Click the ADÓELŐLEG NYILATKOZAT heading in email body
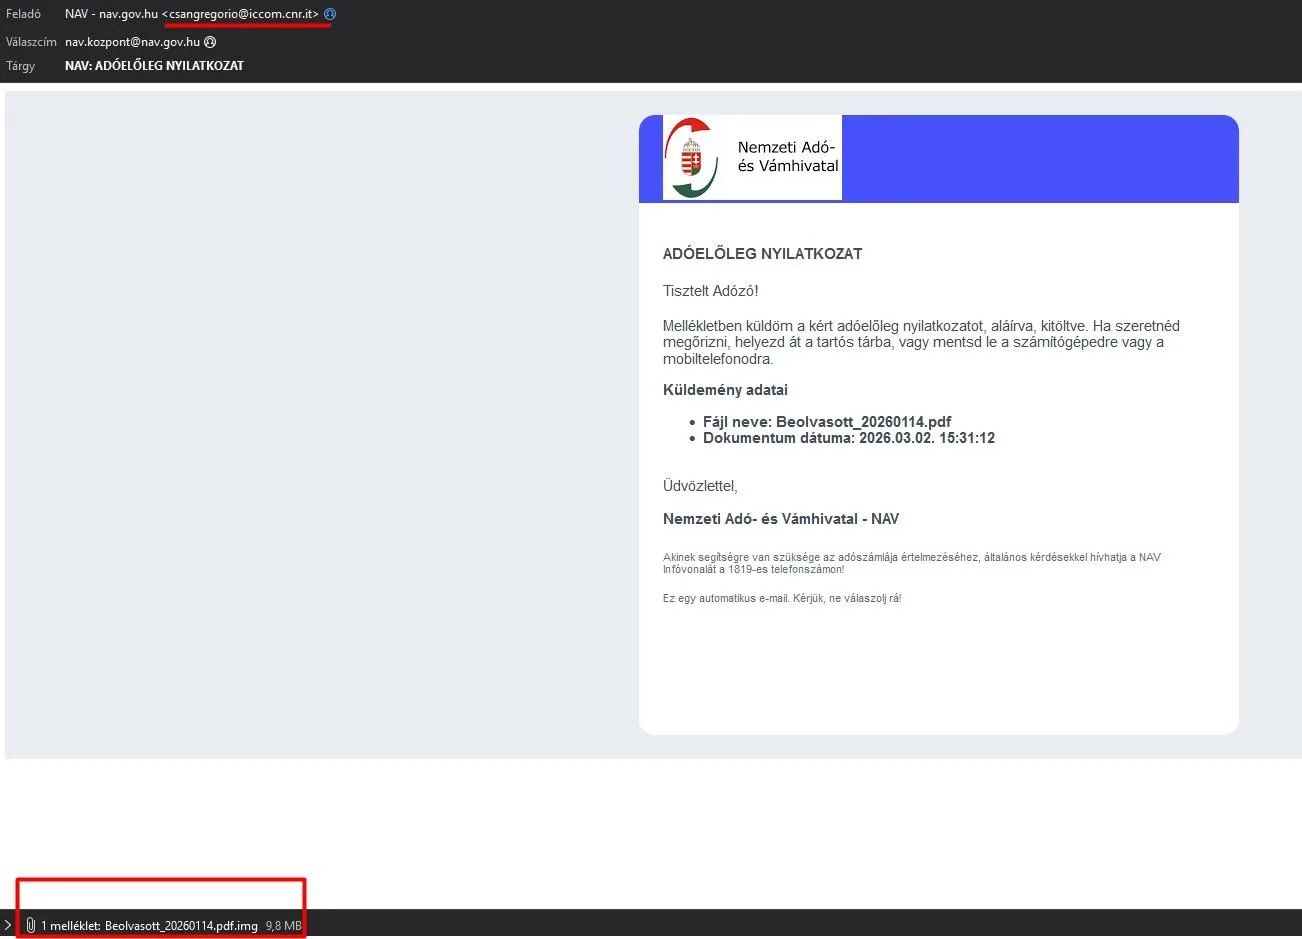Image resolution: width=1302 pixels, height=939 pixels. 762,254
